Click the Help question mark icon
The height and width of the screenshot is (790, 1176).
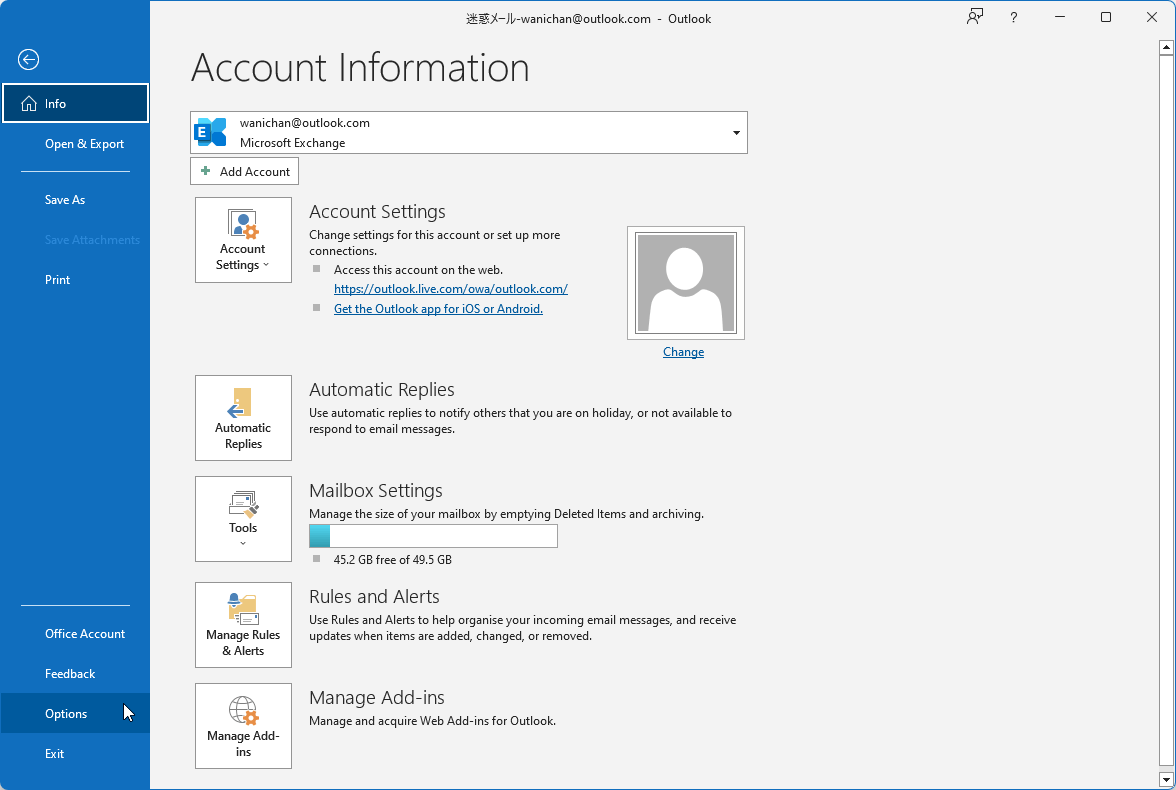point(1013,17)
